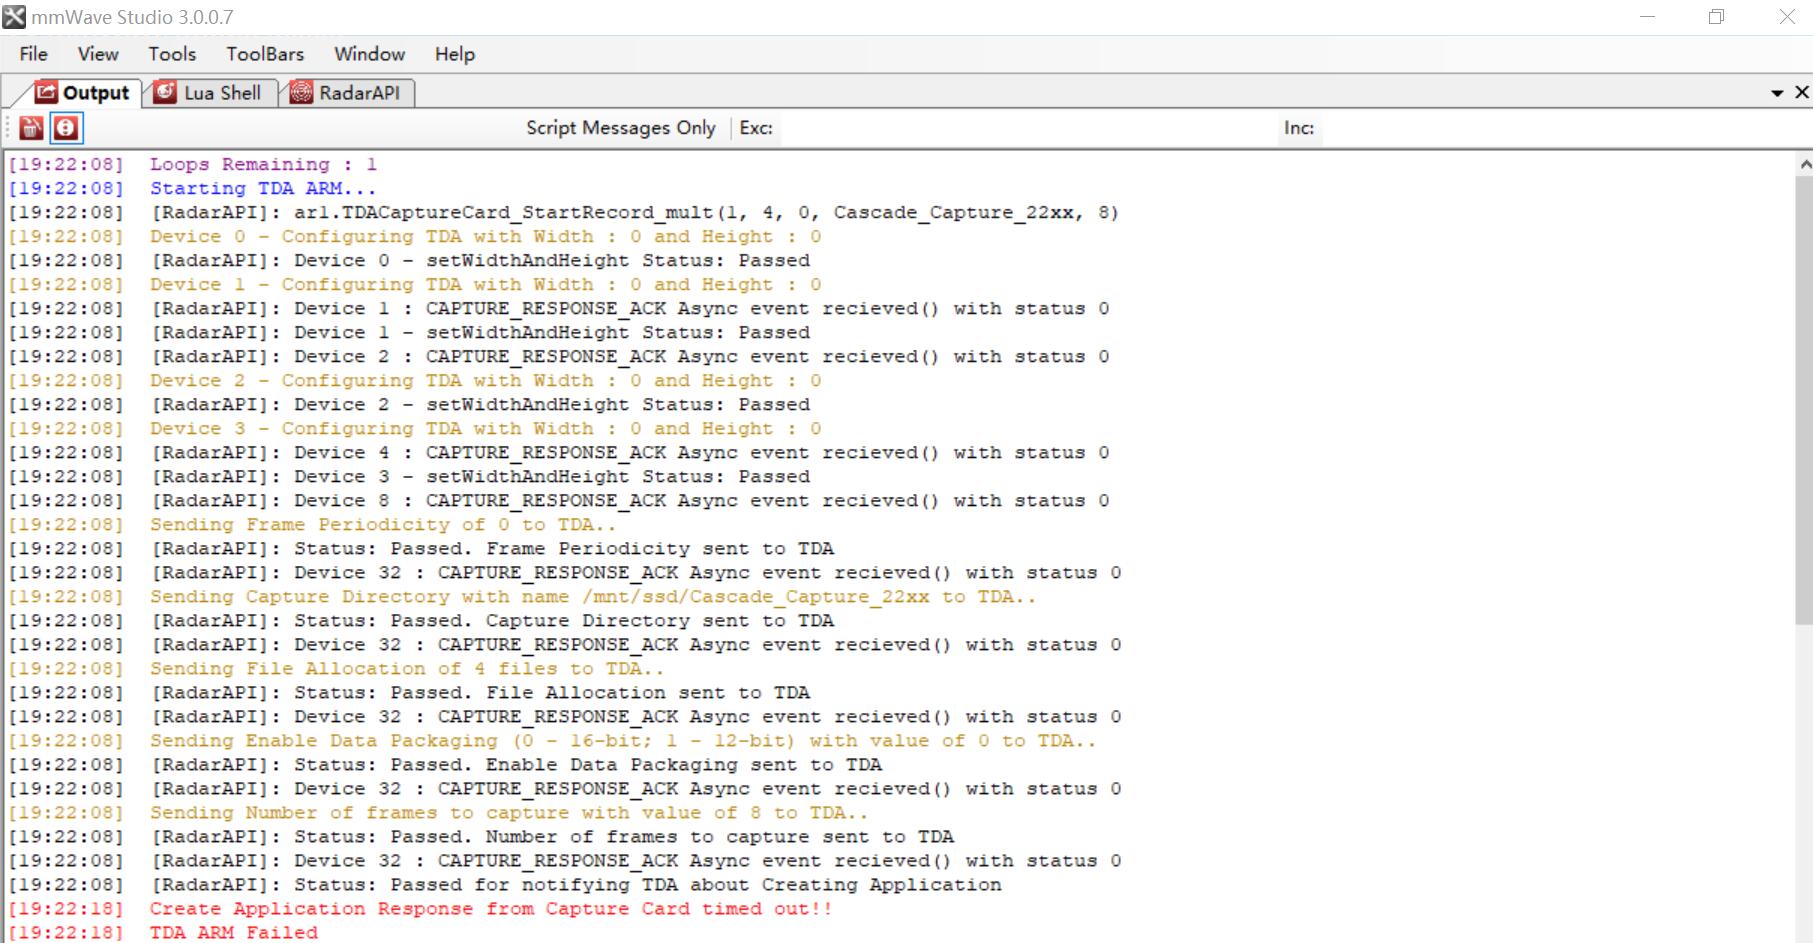Open the File menu
This screenshot has width=1813, height=943.
pyautogui.click(x=33, y=54)
